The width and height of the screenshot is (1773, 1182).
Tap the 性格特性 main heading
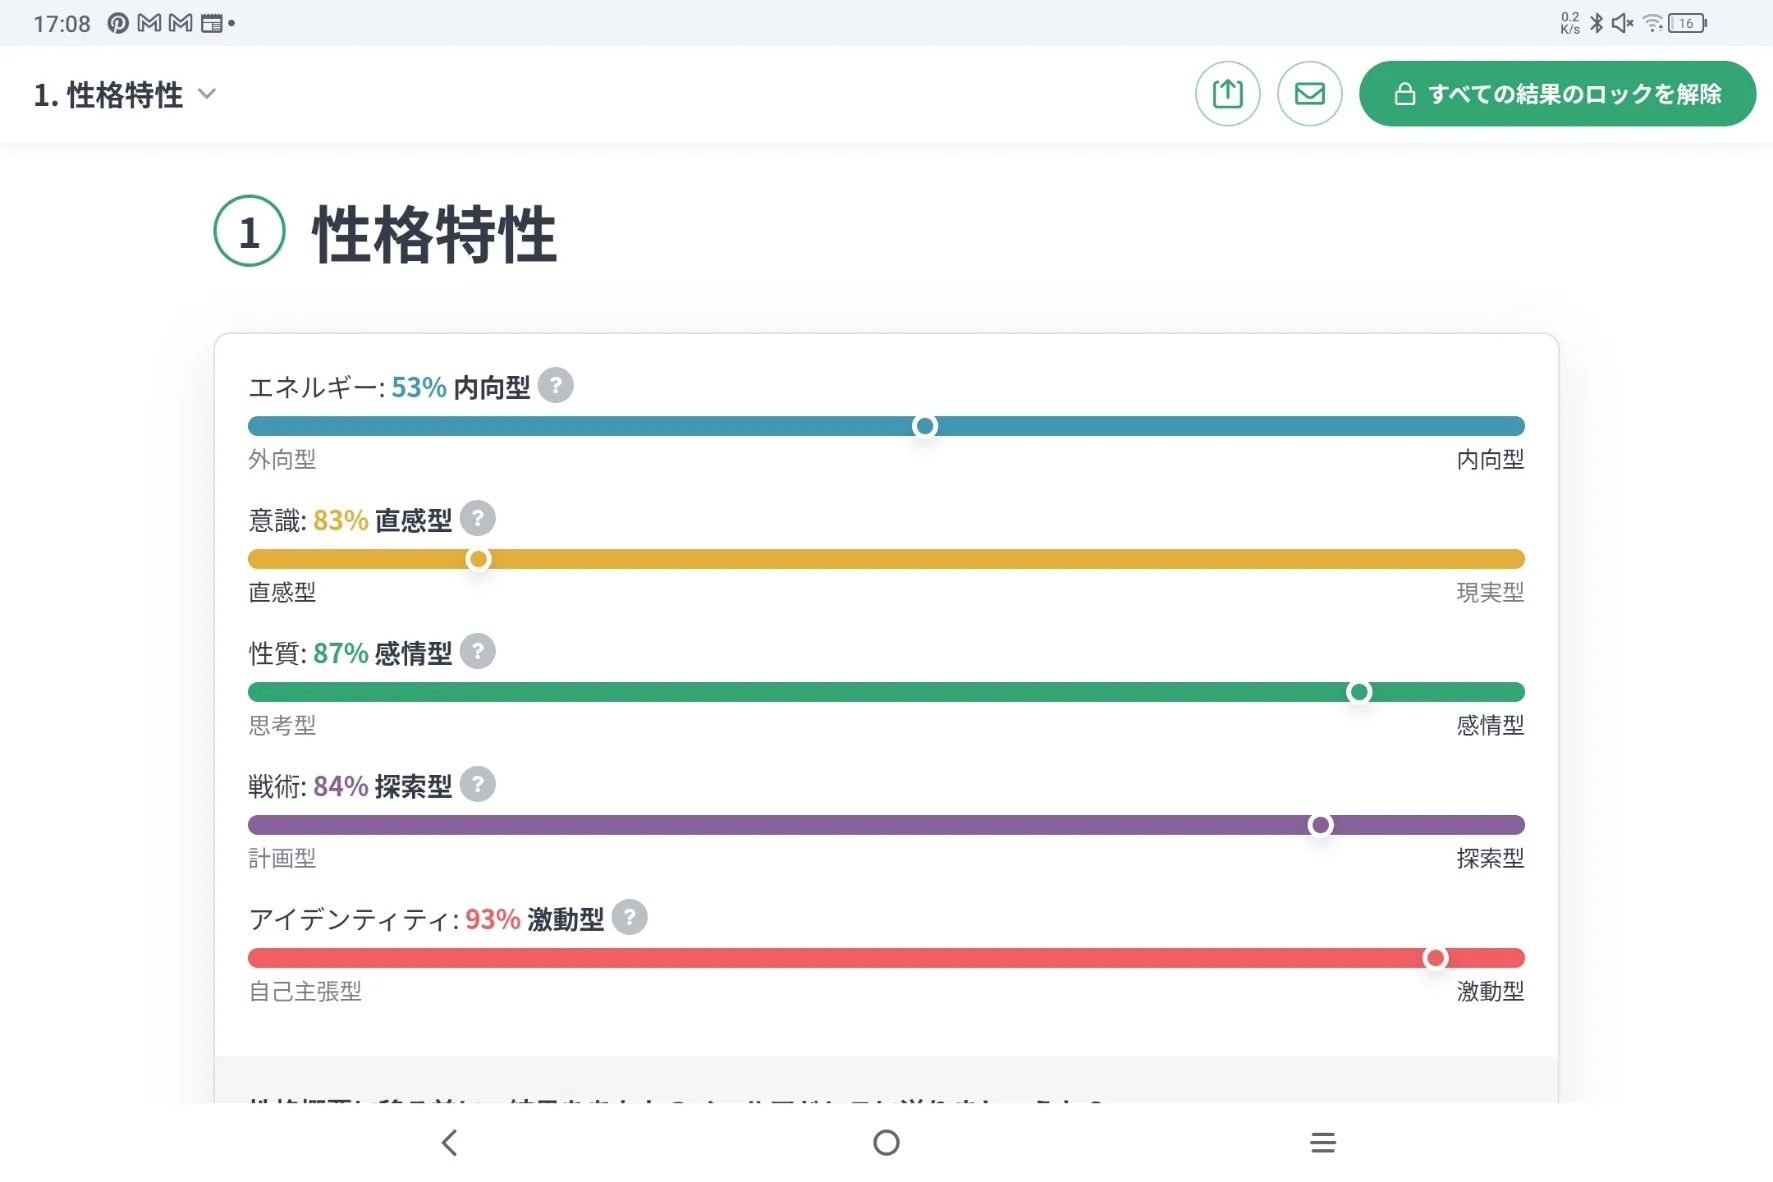point(434,234)
